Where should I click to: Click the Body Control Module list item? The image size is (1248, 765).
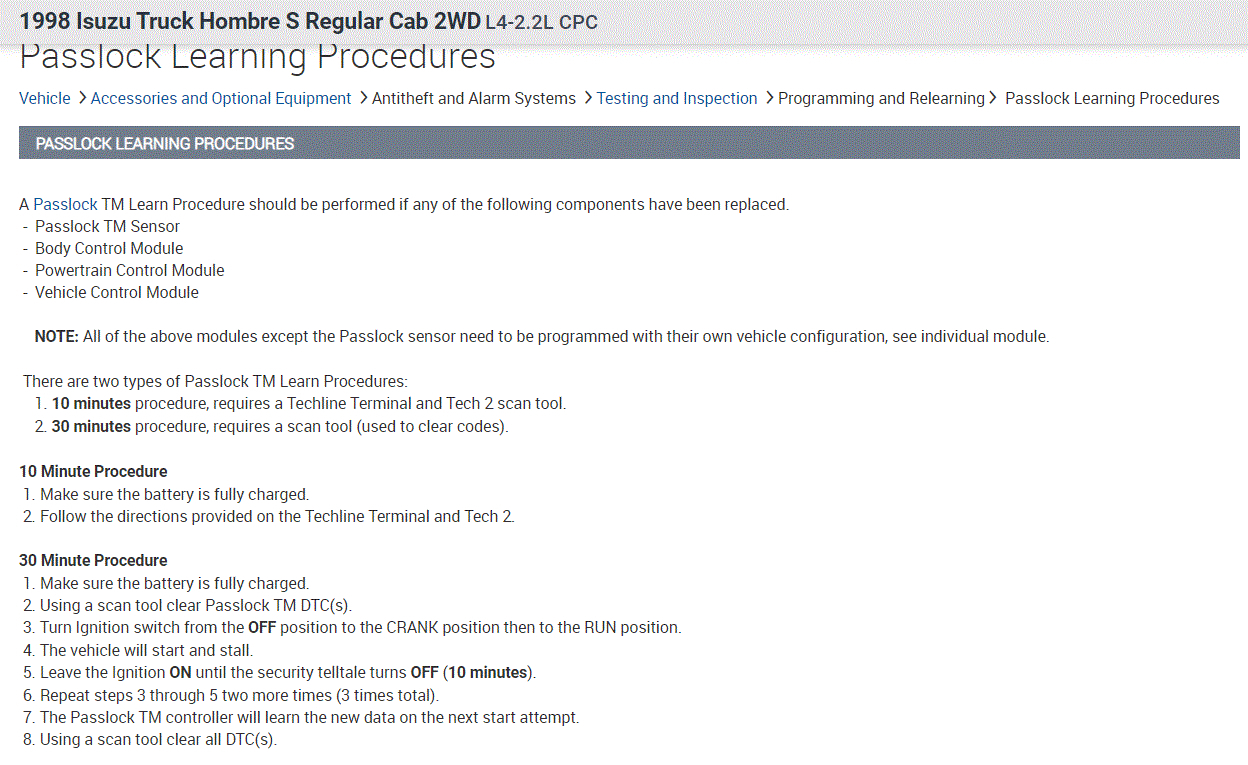[x=109, y=248]
